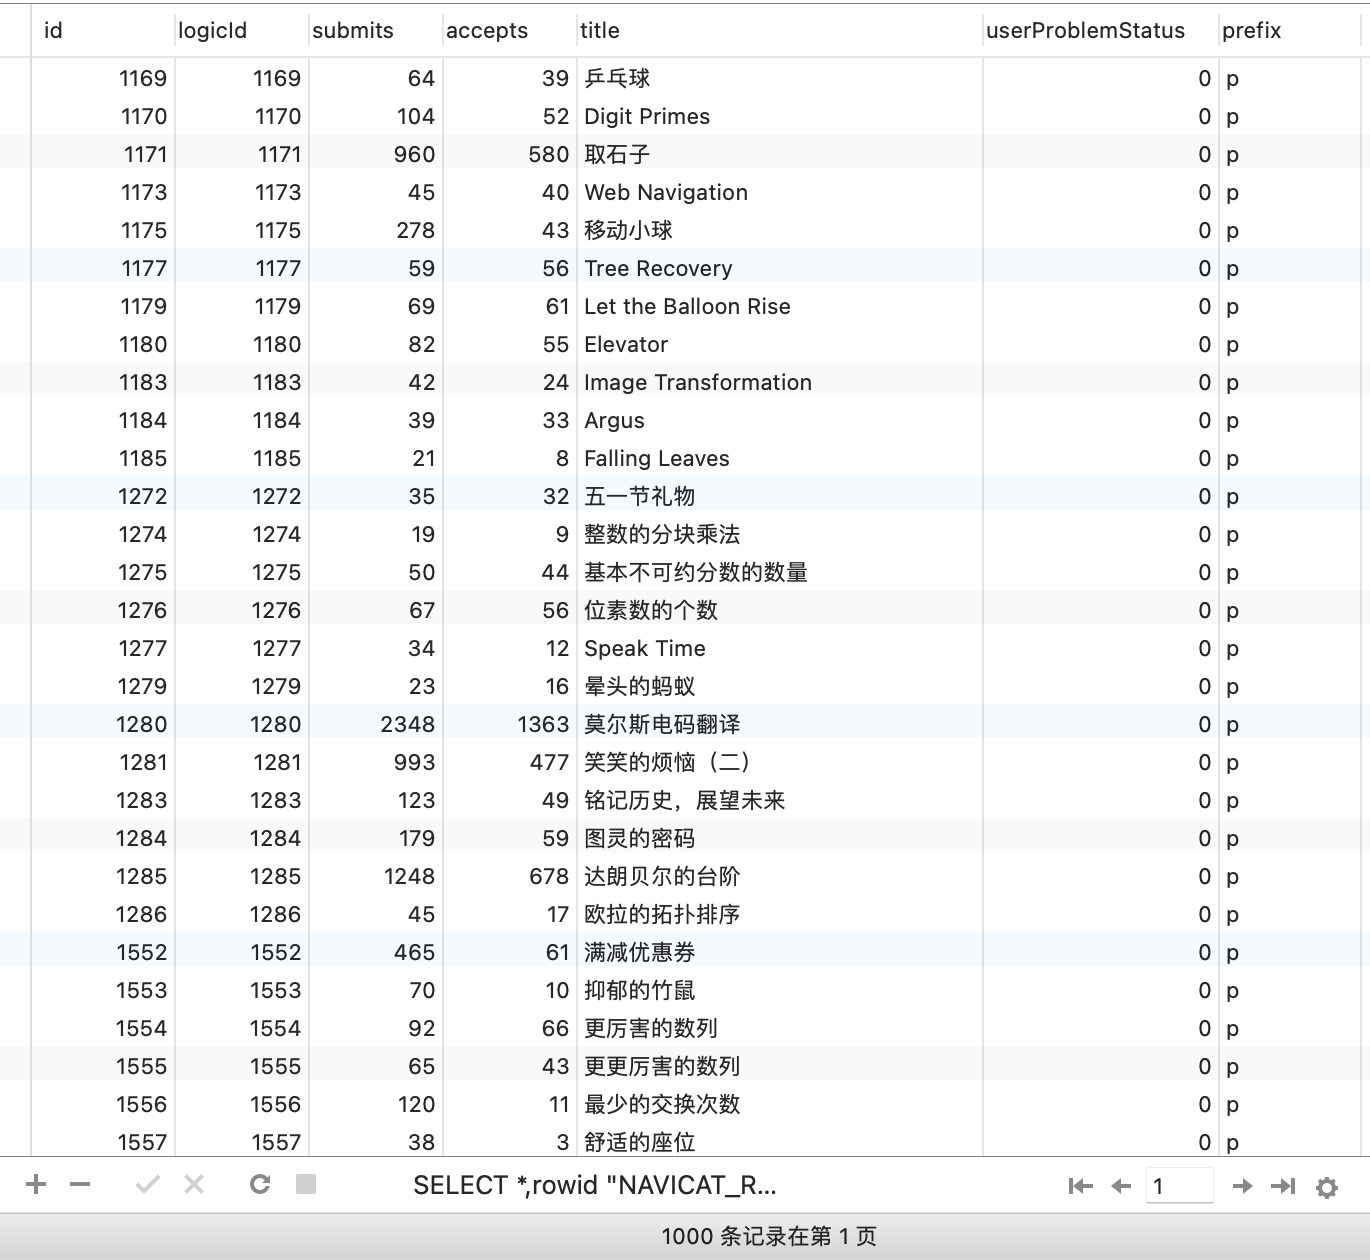The width and height of the screenshot is (1370, 1260).
Task: Select the title cell '最少的交换次数'
Action: [x=780, y=1105]
